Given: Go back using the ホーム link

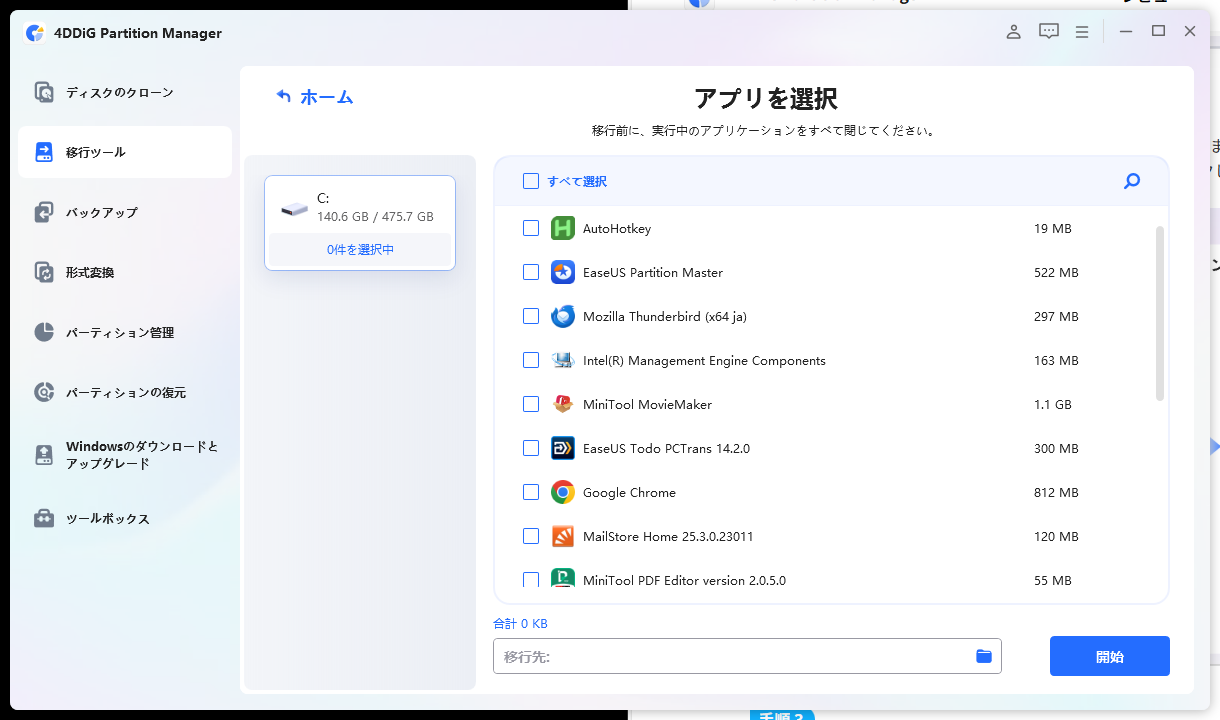Looking at the screenshot, I should 314,97.
